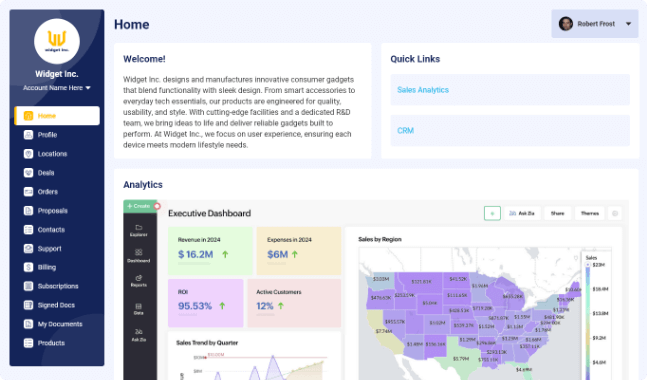Open Explorer in the analytics side panel
Viewport: 647px width, 380px height.
coord(139,231)
